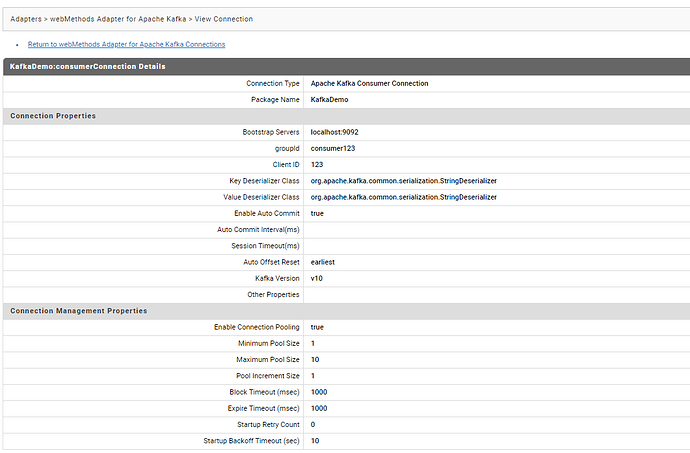Click the Minimum Pool Size label

tap(269, 343)
